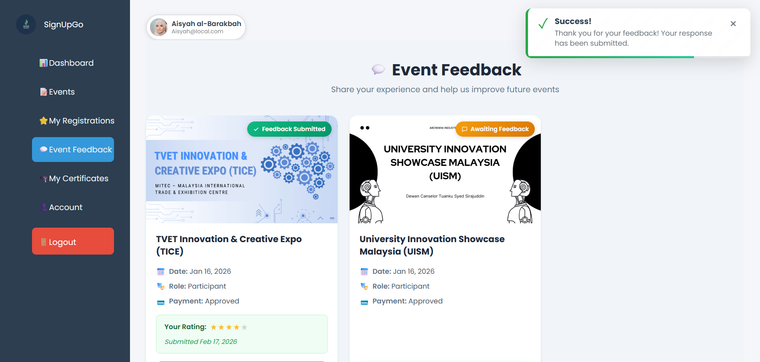Image resolution: width=760 pixels, height=362 pixels.
Task: Click "Date: Jan 16, 2026" on UISM card
Action: click(x=403, y=271)
